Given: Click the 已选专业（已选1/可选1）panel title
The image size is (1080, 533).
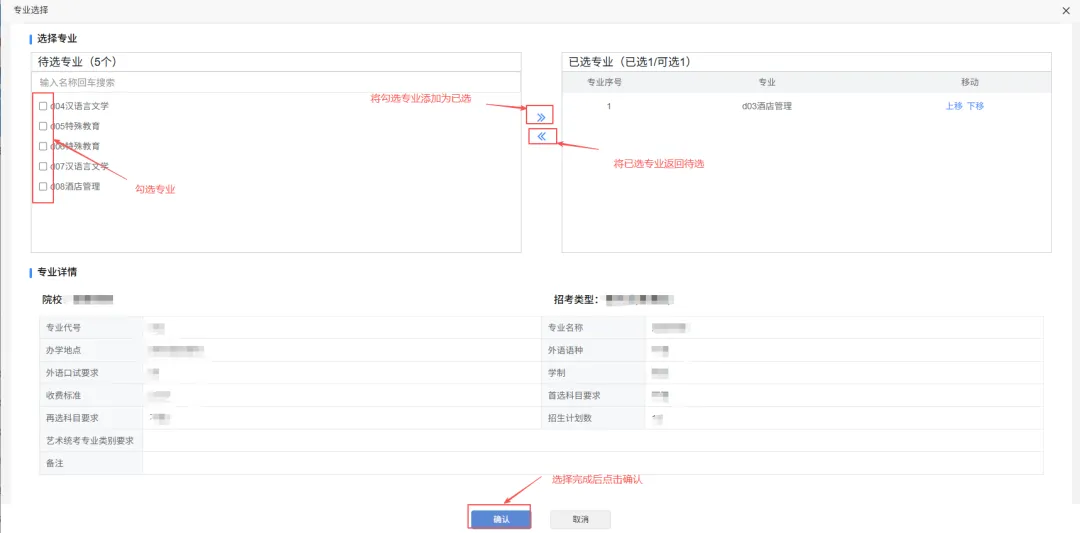Looking at the screenshot, I should [630, 61].
